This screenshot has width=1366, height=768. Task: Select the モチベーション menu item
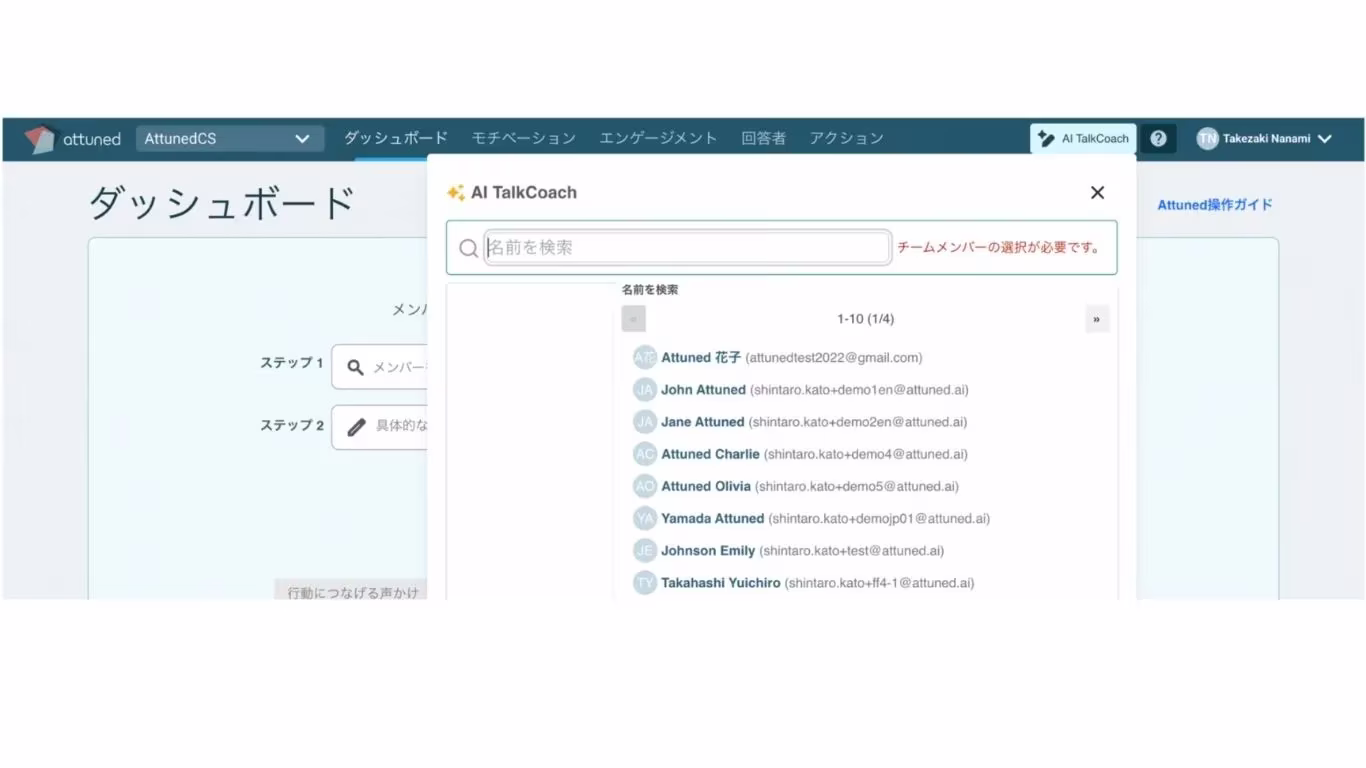tap(523, 138)
